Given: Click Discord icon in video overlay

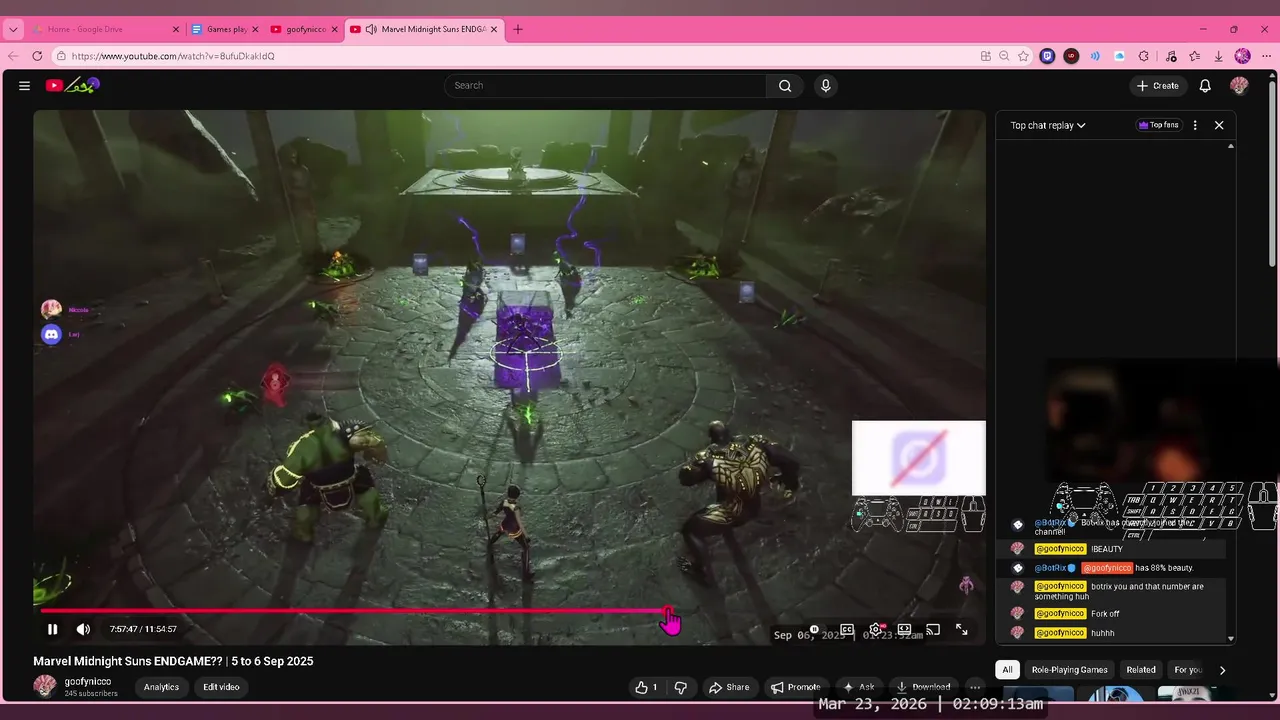Looking at the screenshot, I should (x=51, y=335).
